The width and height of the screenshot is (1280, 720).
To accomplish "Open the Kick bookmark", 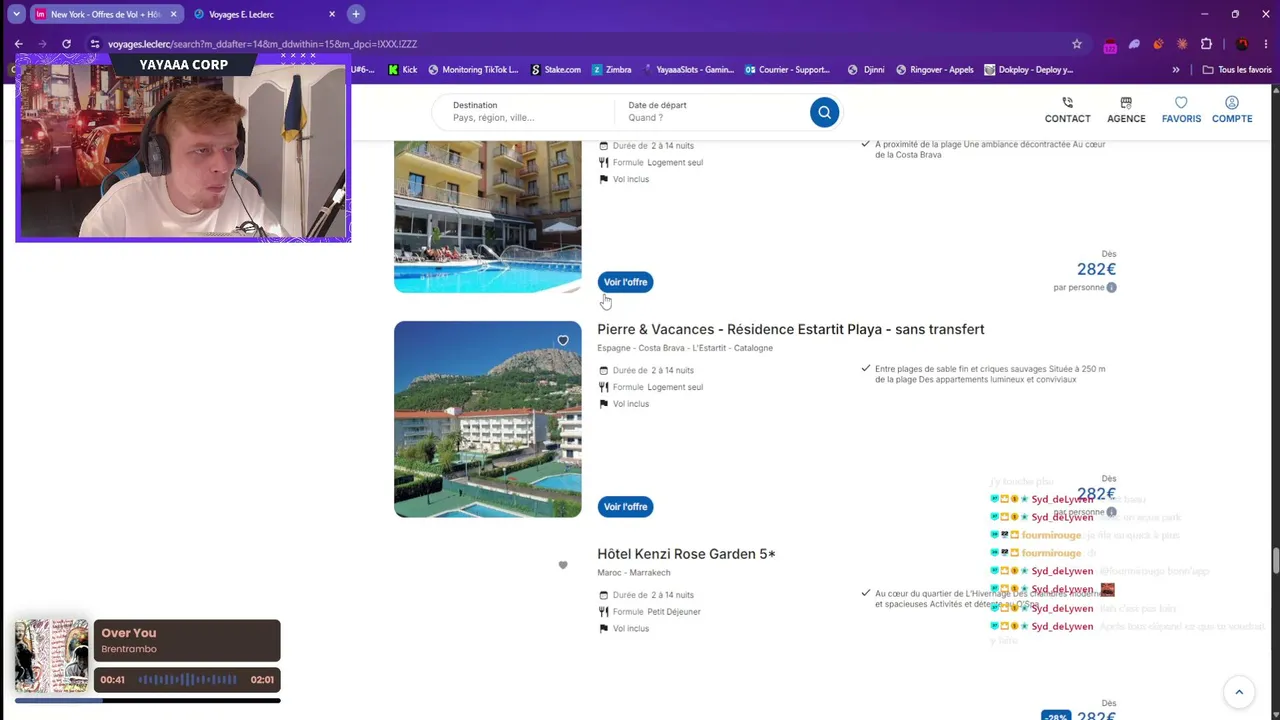I will point(402,70).
